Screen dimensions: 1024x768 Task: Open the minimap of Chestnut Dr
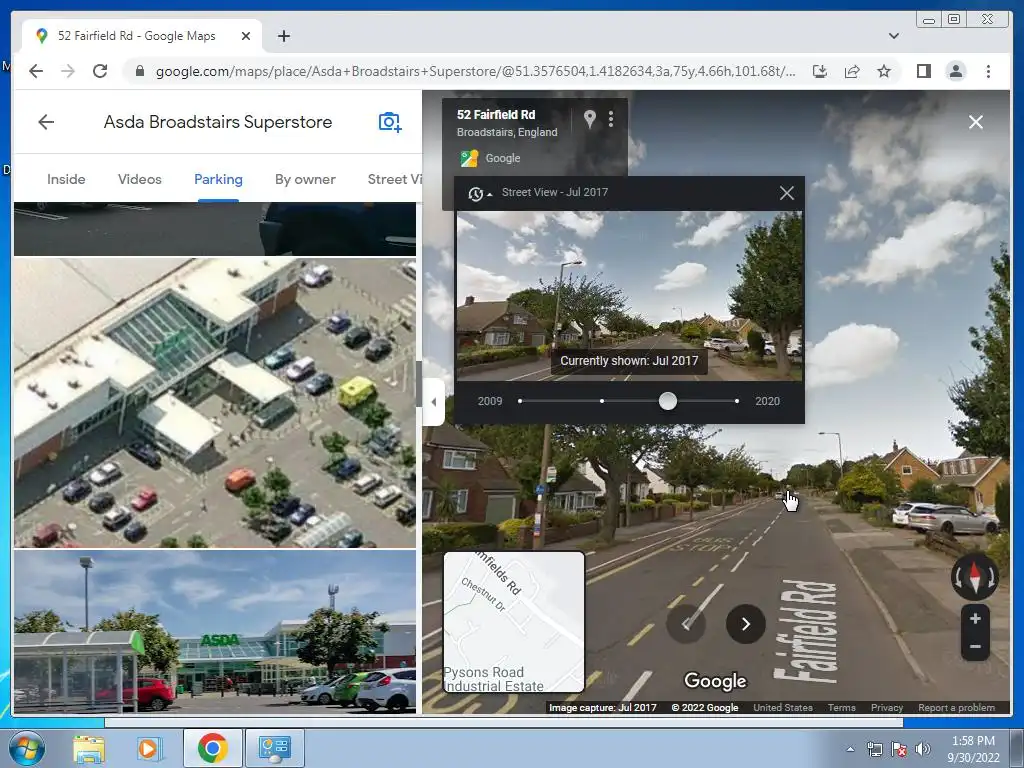514,622
